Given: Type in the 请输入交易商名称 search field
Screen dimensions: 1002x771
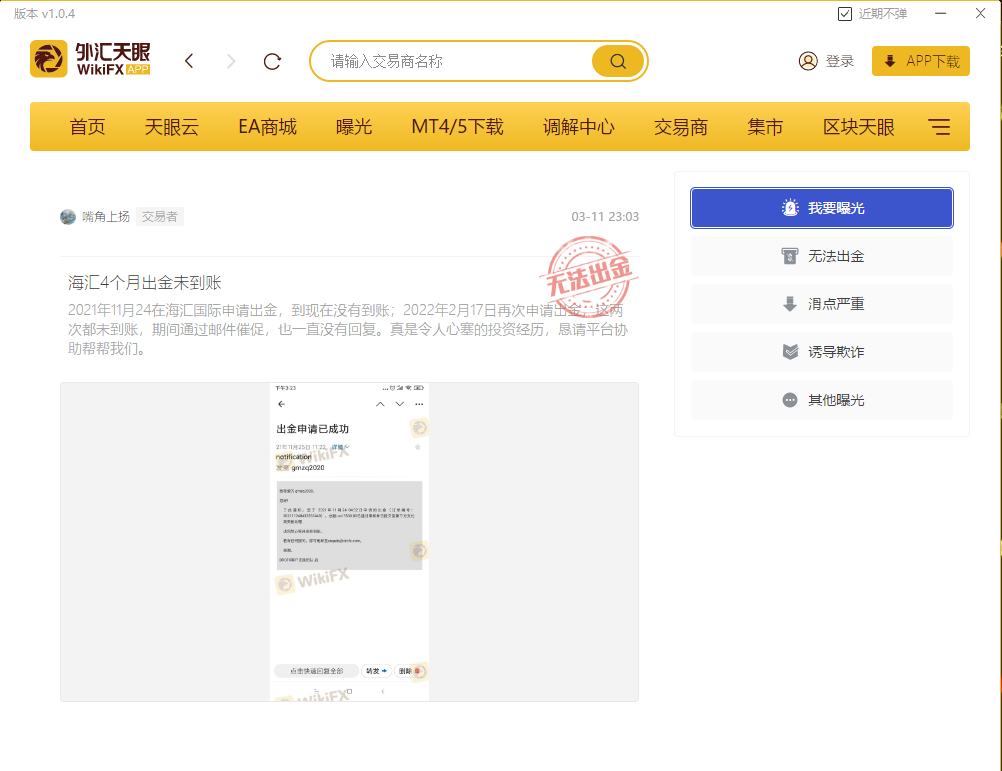Looking at the screenshot, I should tap(455, 61).
